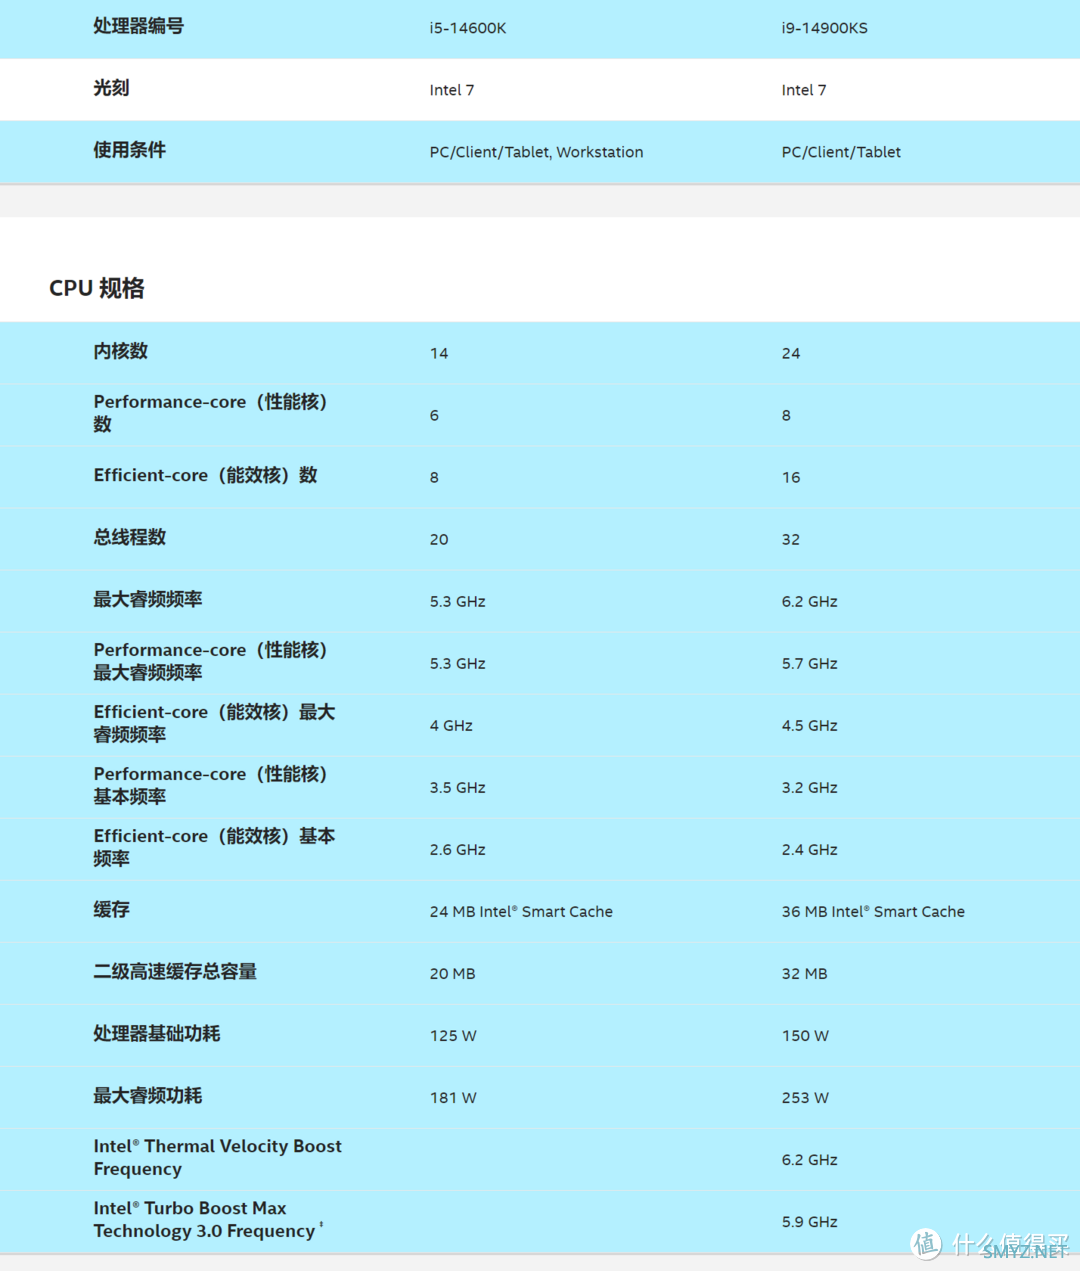Viewport: 1080px width, 1271px height.
Task: Select the 20 MB L2 cache value
Action: tap(452, 973)
